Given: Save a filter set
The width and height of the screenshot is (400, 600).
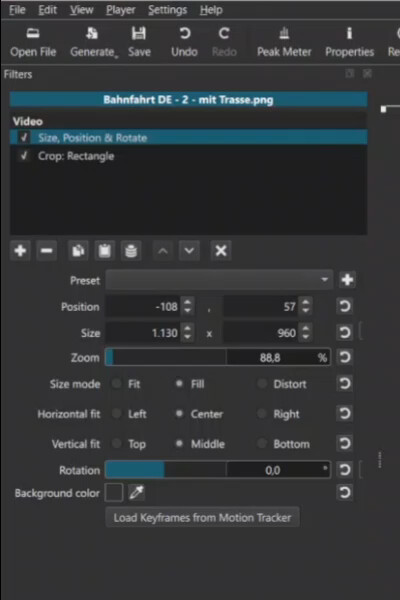Looking at the screenshot, I should pos(131,251).
